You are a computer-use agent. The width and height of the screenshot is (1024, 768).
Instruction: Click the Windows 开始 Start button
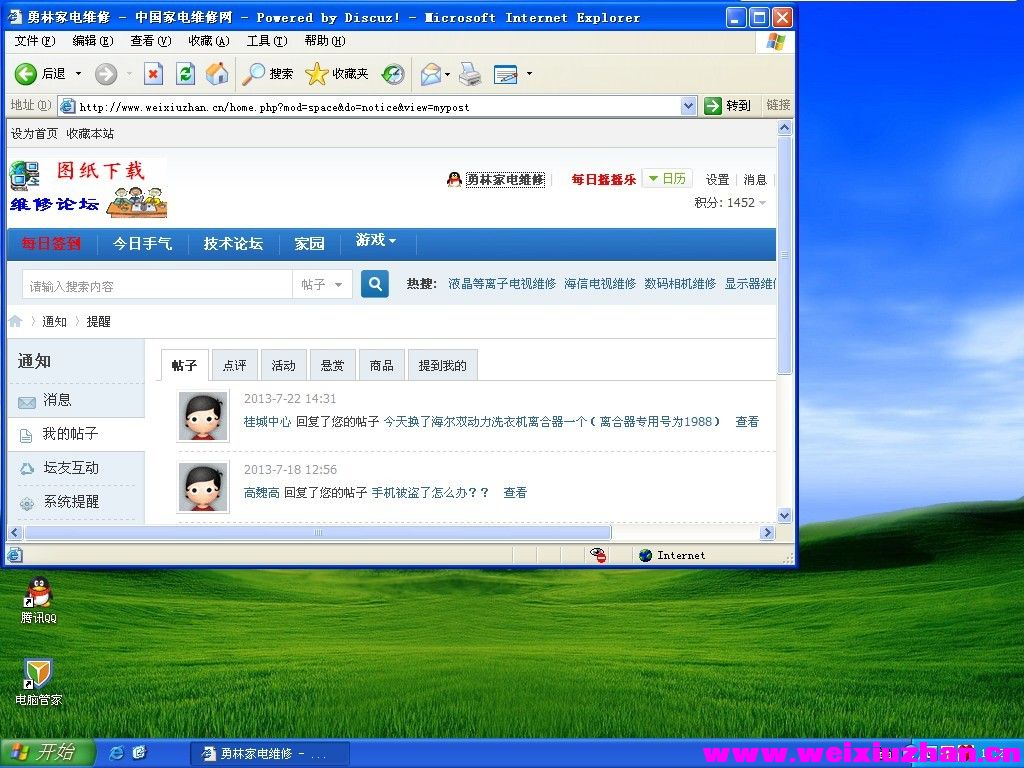(47, 753)
